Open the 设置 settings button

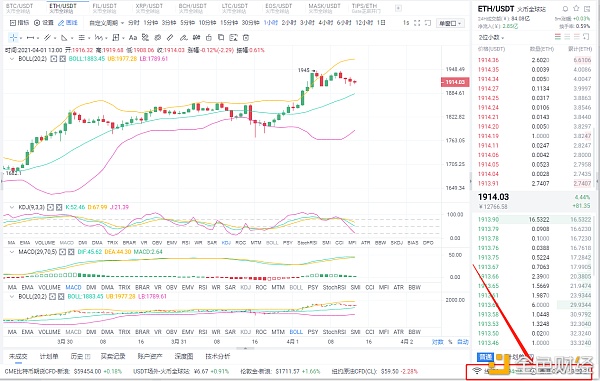point(44,23)
